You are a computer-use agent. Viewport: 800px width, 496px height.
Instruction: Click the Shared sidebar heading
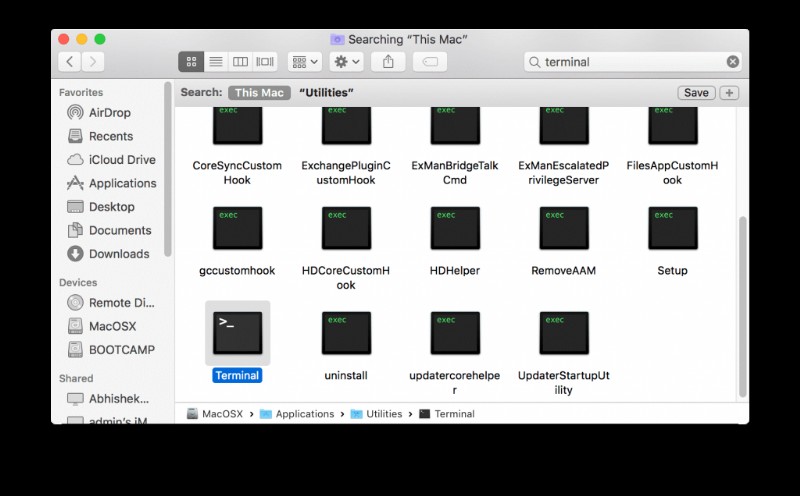[76, 379]
